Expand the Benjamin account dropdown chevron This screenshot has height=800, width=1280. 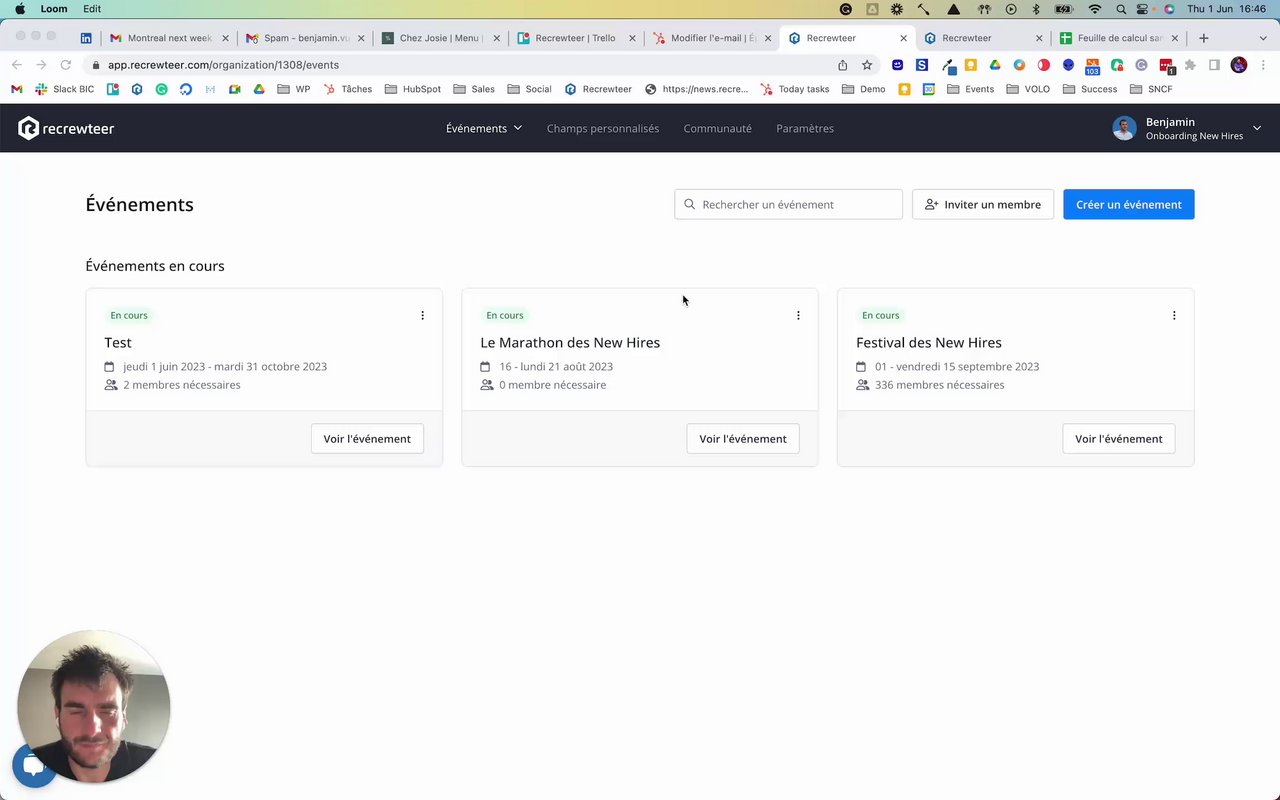[1257, 128]
